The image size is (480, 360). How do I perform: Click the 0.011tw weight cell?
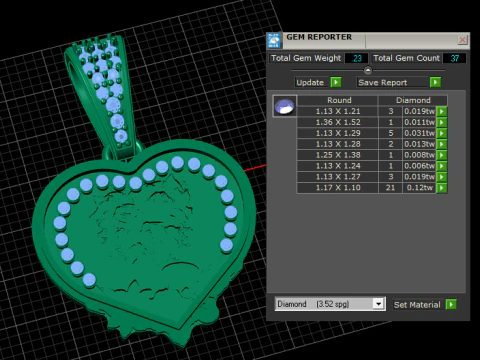coord(419,122)
